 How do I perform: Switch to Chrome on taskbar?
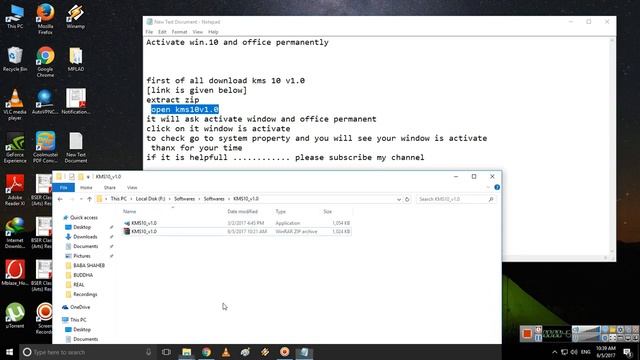(206, 352)
